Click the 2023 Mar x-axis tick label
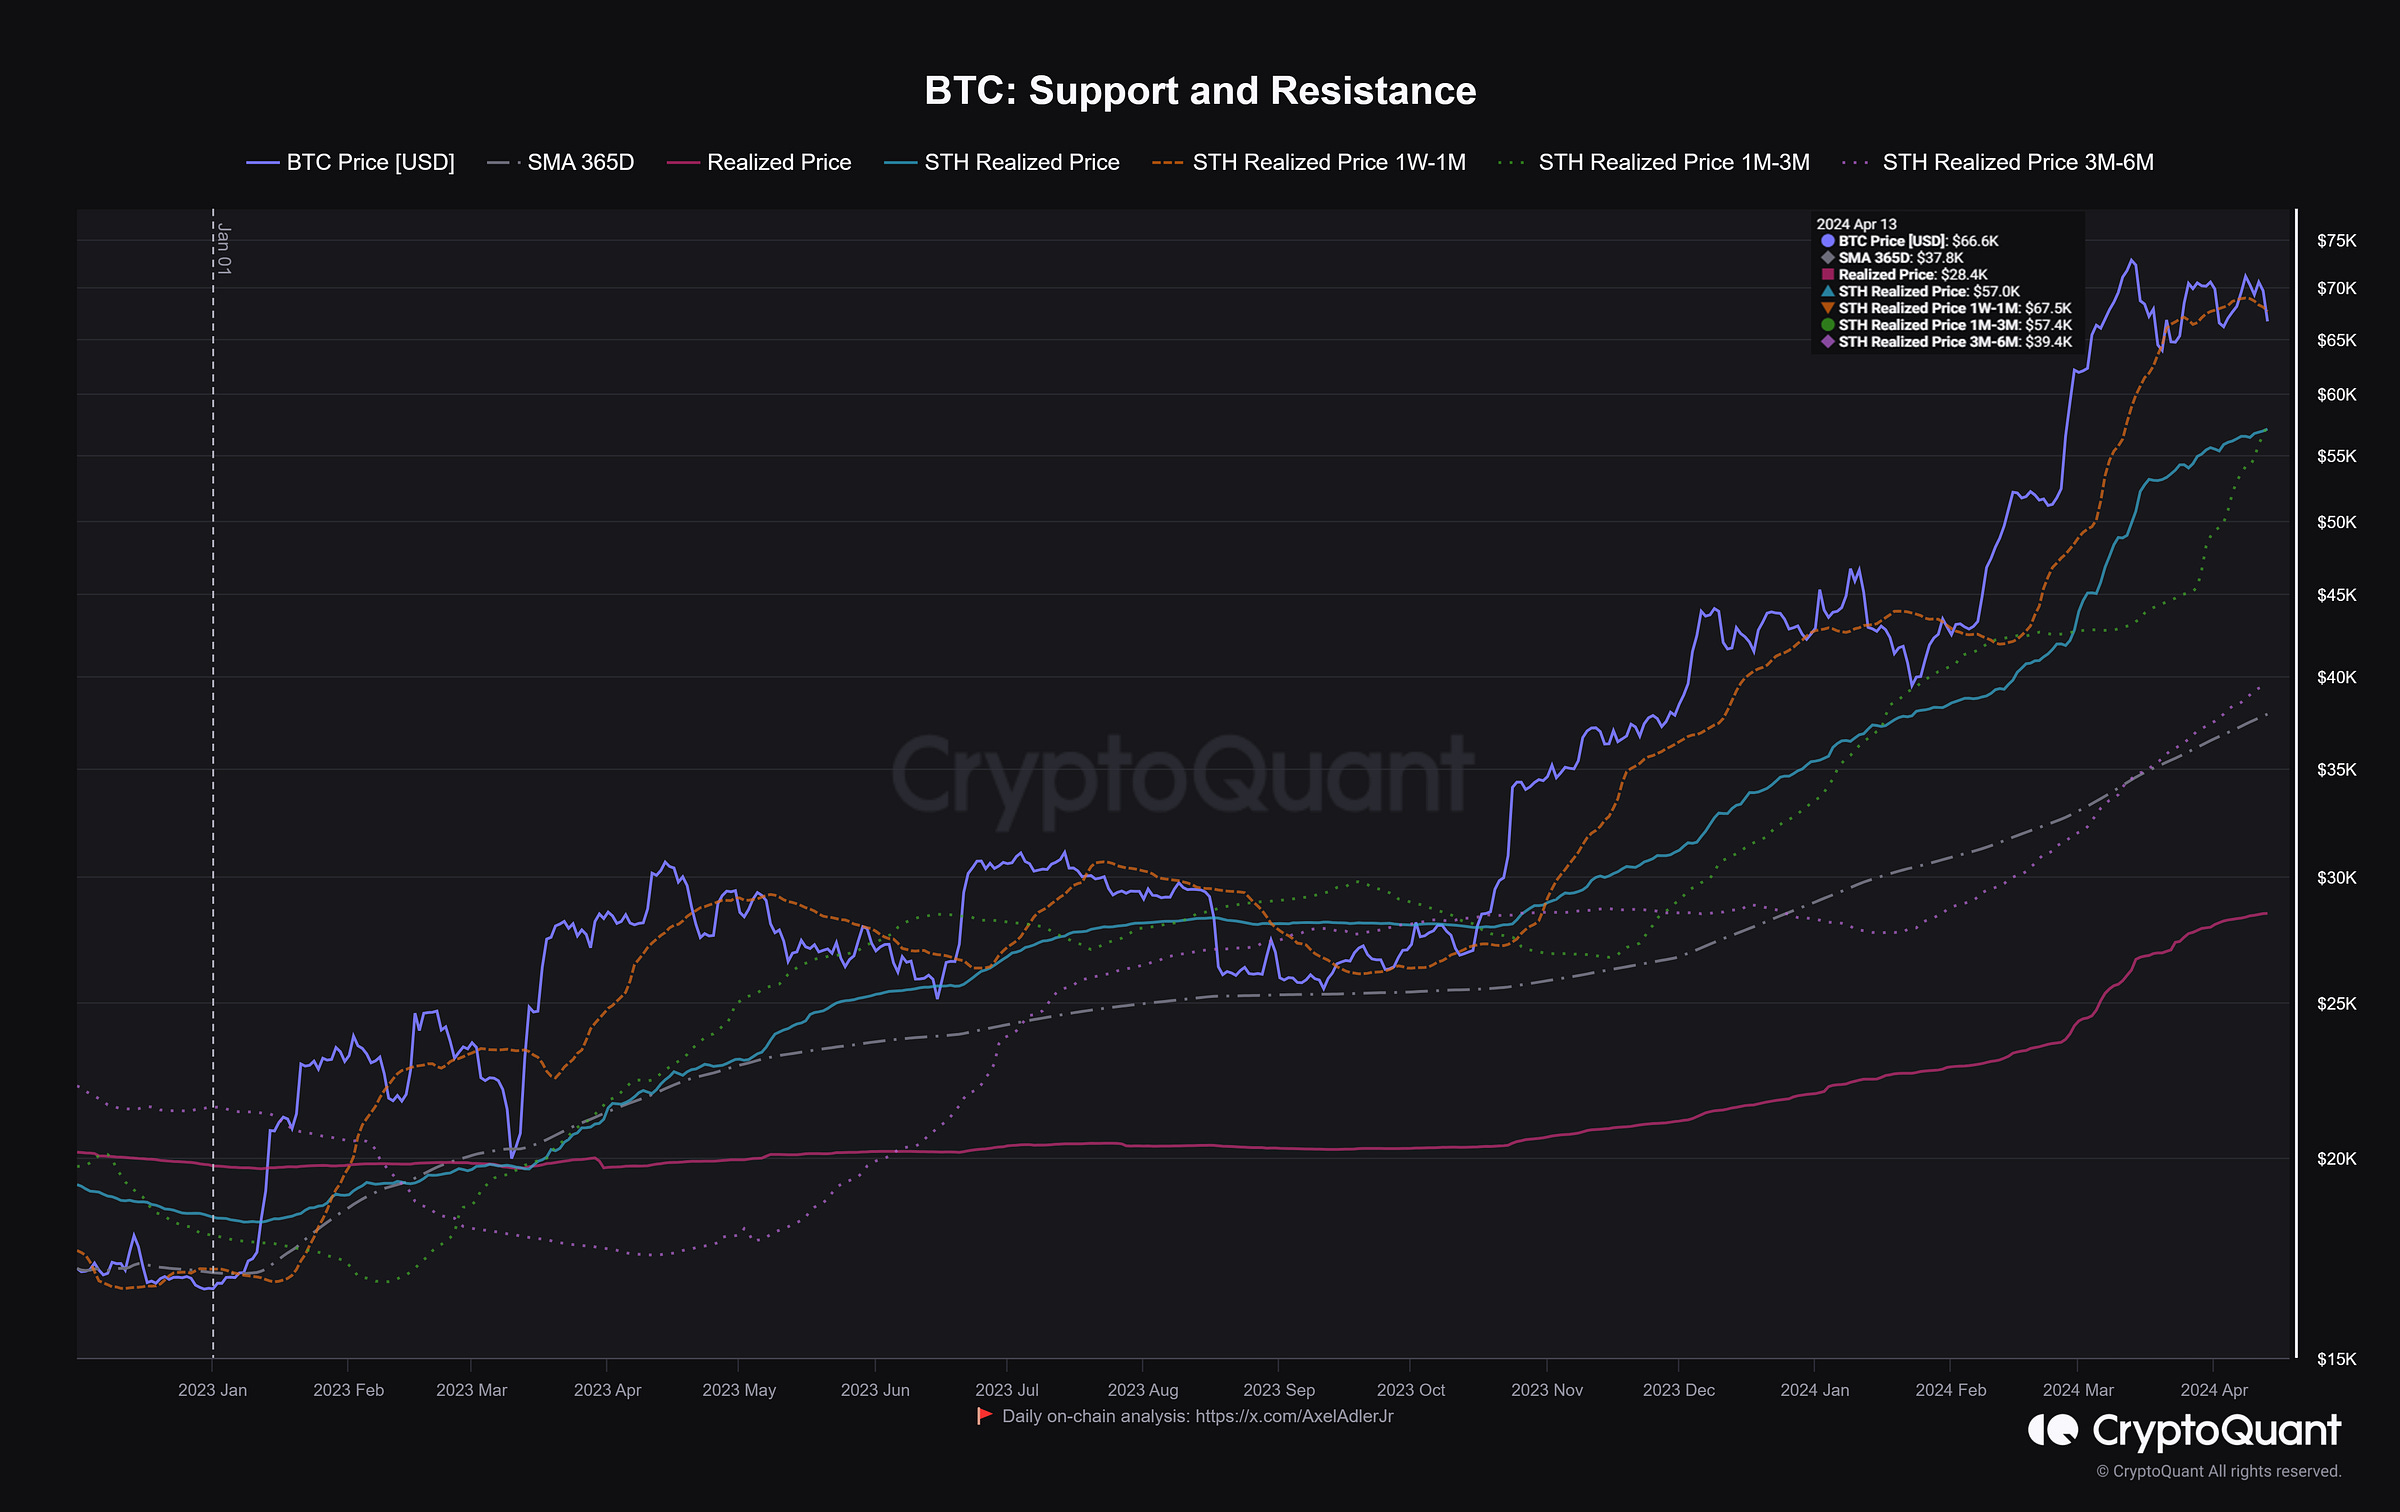Viewport: 2400px width, 1512px height. coord(471,1390)
